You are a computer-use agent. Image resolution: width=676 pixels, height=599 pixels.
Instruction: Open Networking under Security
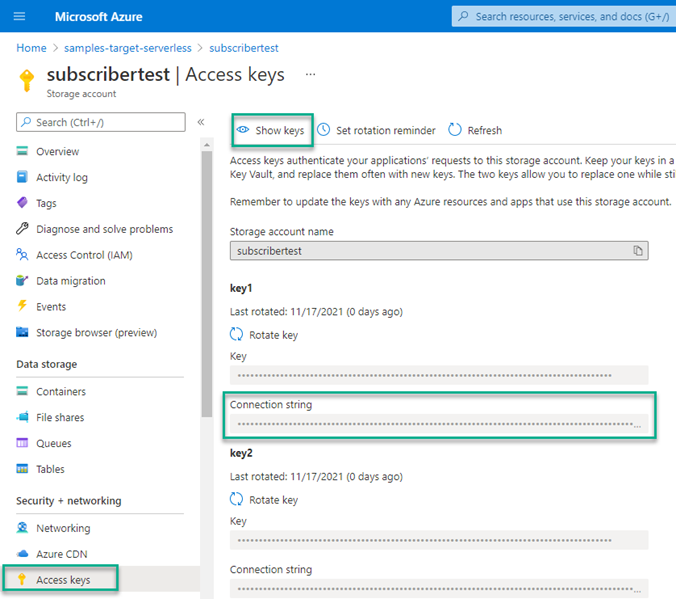(x=63, y=528)
